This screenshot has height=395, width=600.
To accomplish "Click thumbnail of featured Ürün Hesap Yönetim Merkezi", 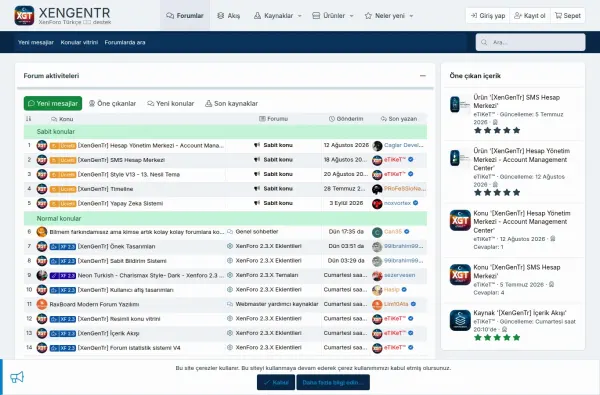I will [x=459, y=158].
